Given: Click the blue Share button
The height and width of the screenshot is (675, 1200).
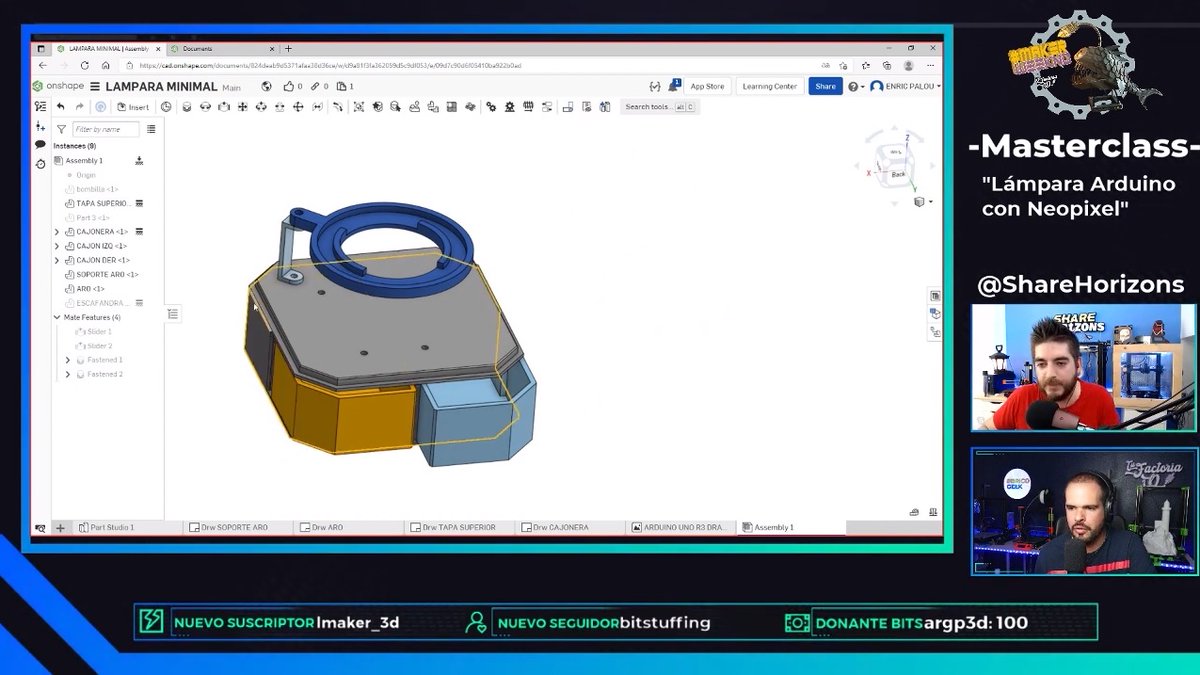Looking at the screenshot, I should (825, 86).
